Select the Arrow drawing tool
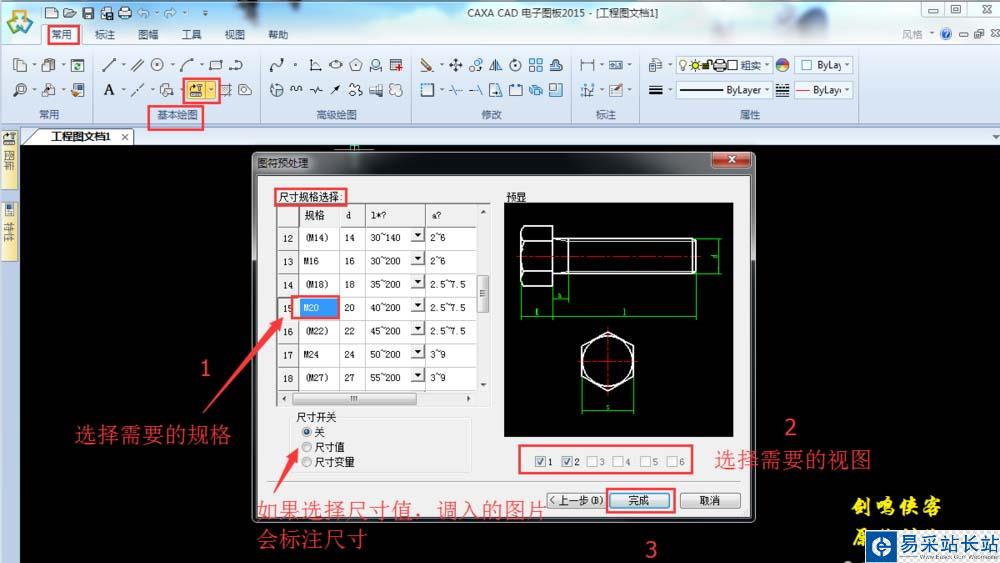 click(335, 90)
